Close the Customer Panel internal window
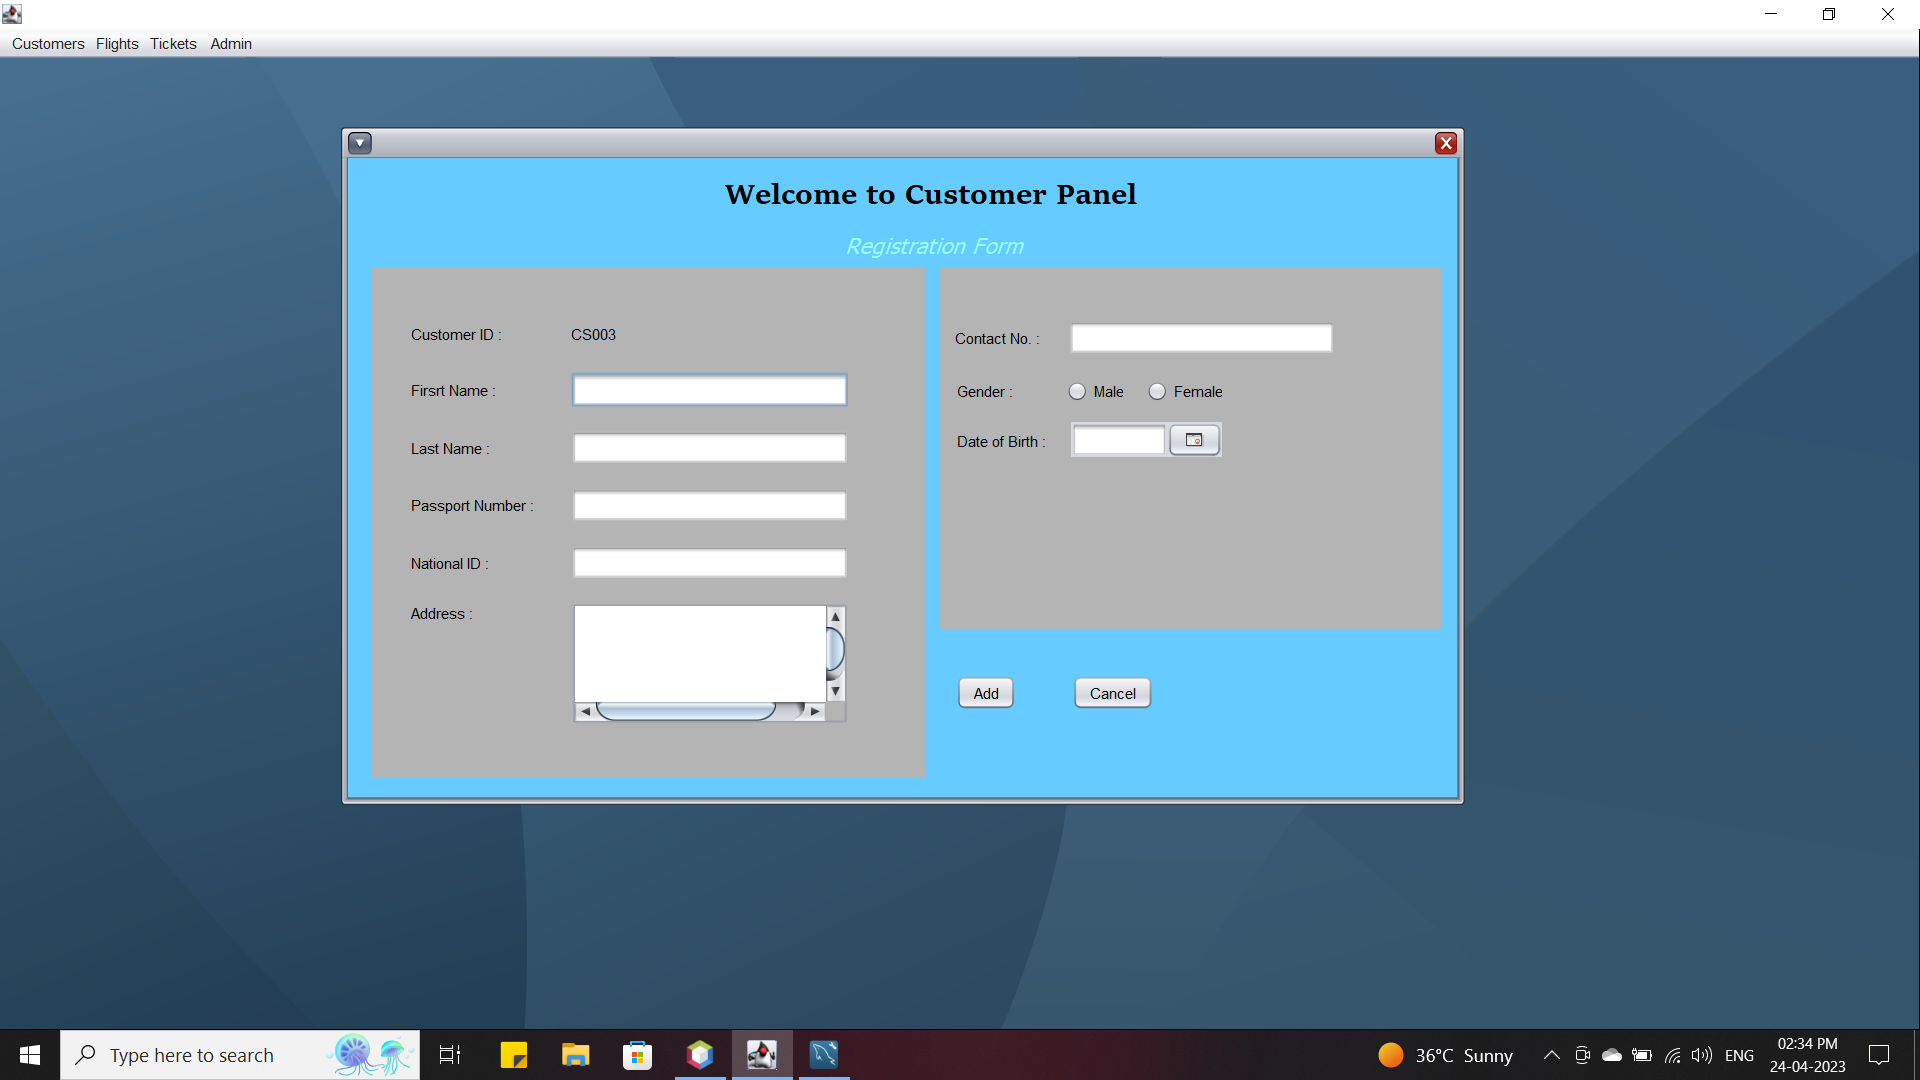Image resolution: width=1920 pixels, height=1080 pixels. [x=1445, y=143]
